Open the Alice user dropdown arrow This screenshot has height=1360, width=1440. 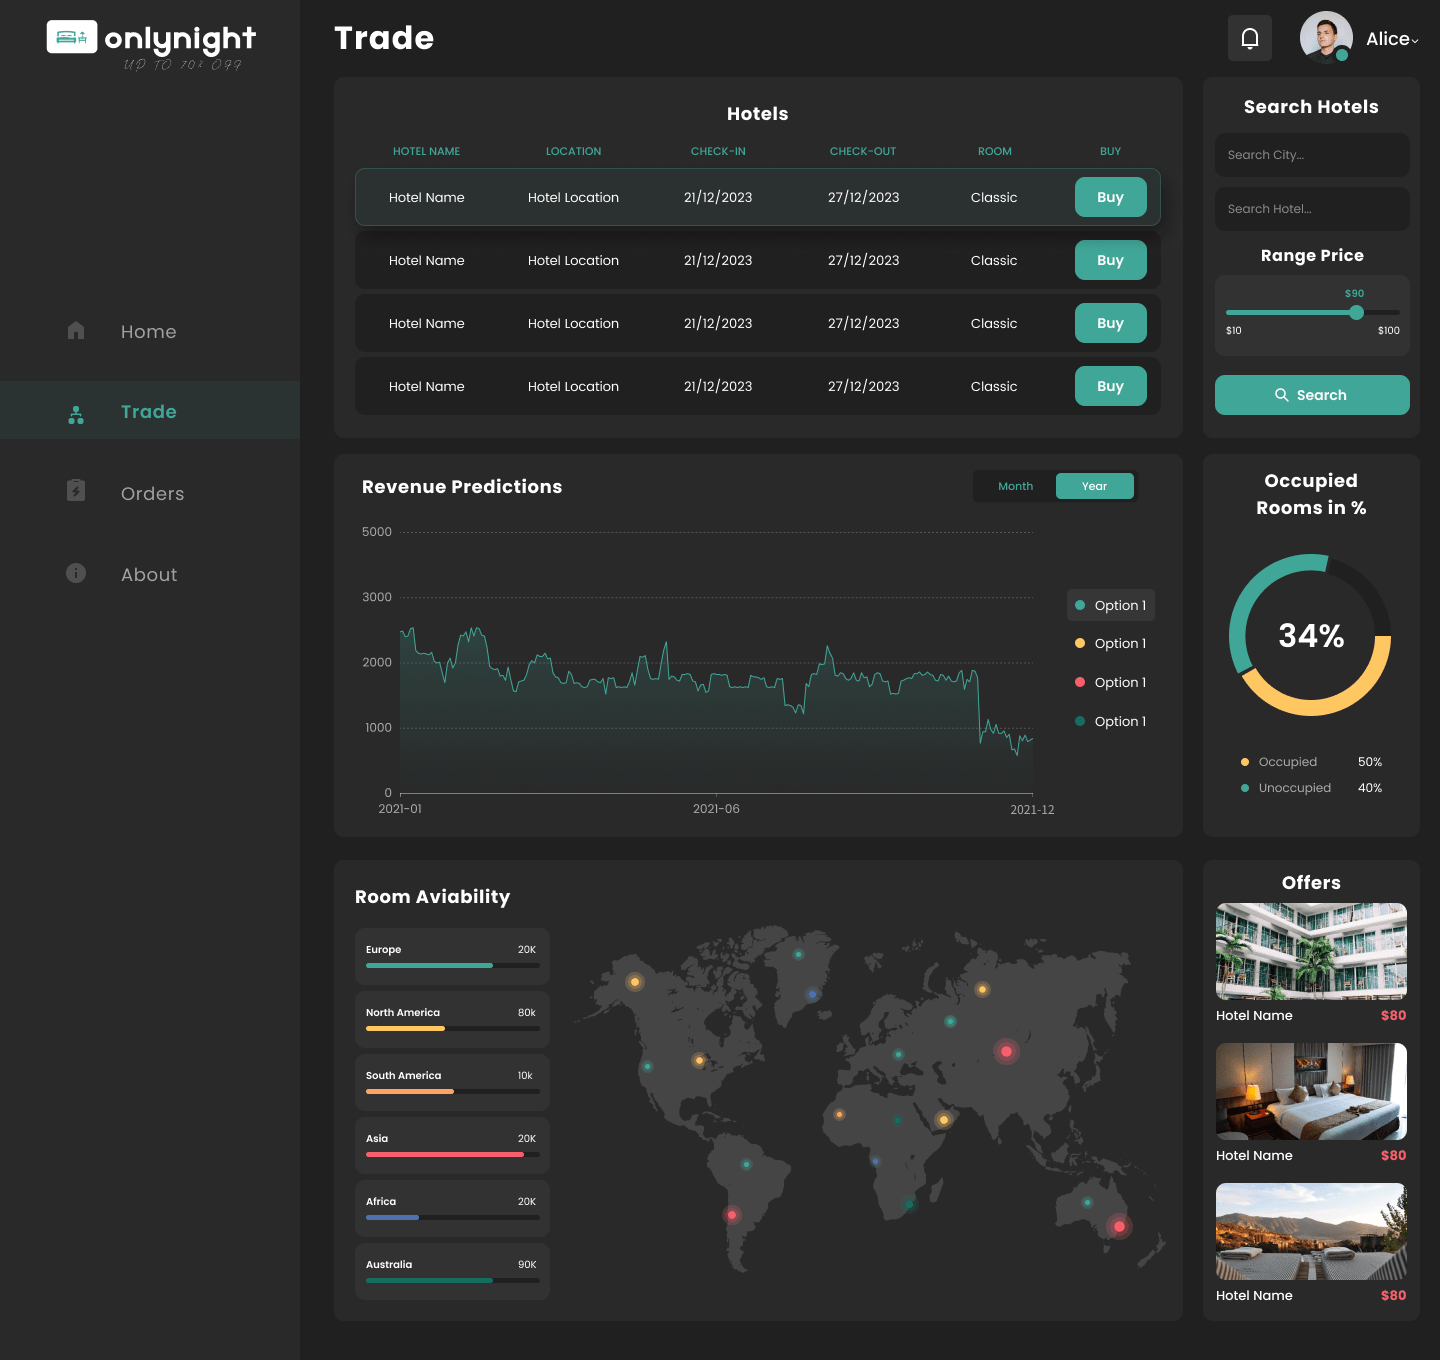tap(1415, 41)
